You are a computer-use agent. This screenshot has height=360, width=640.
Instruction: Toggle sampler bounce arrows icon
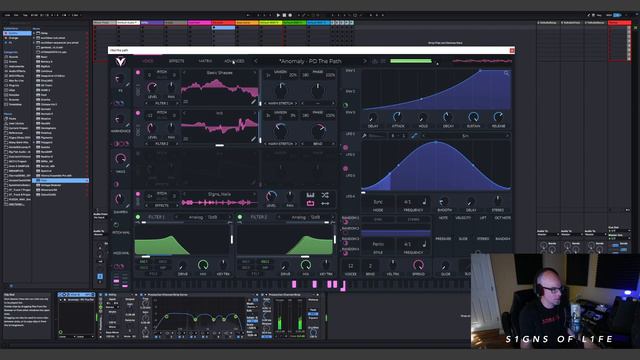[325, 203]
